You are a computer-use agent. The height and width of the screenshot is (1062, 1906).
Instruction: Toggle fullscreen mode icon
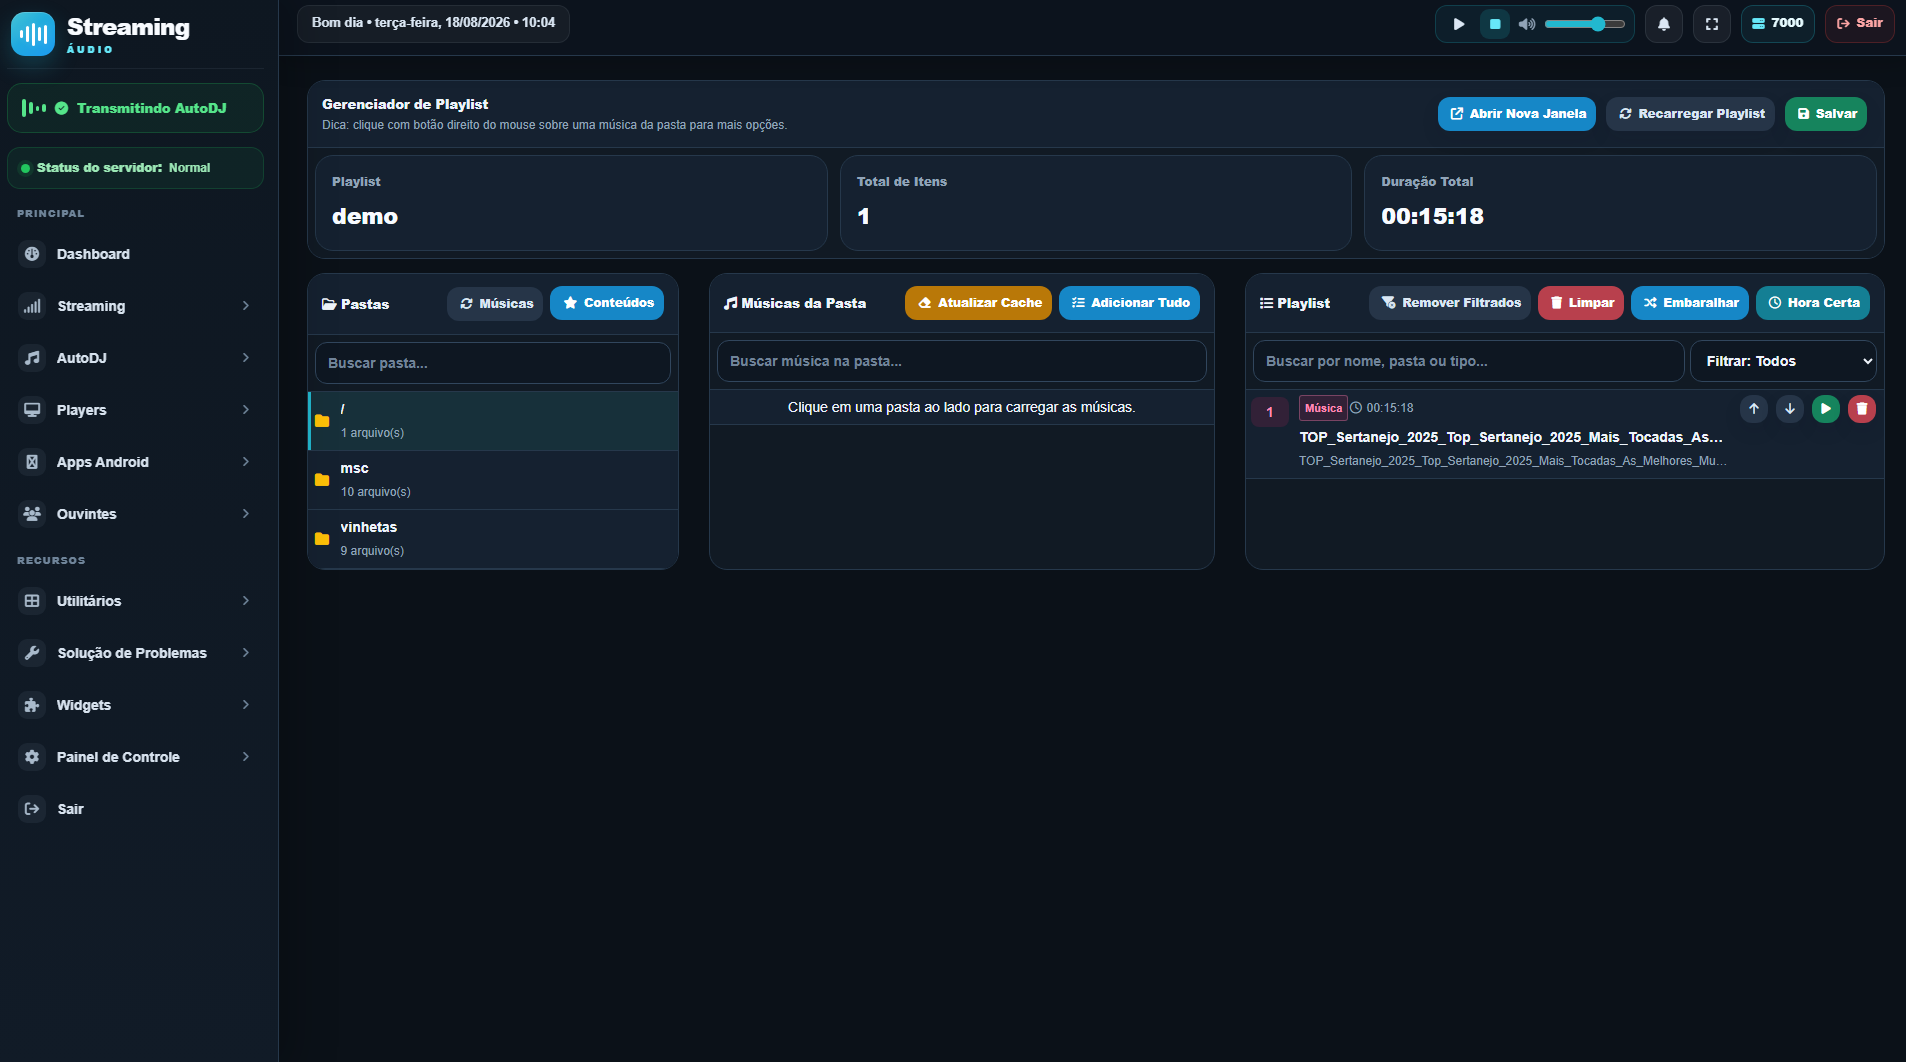tap(1712, 24)
